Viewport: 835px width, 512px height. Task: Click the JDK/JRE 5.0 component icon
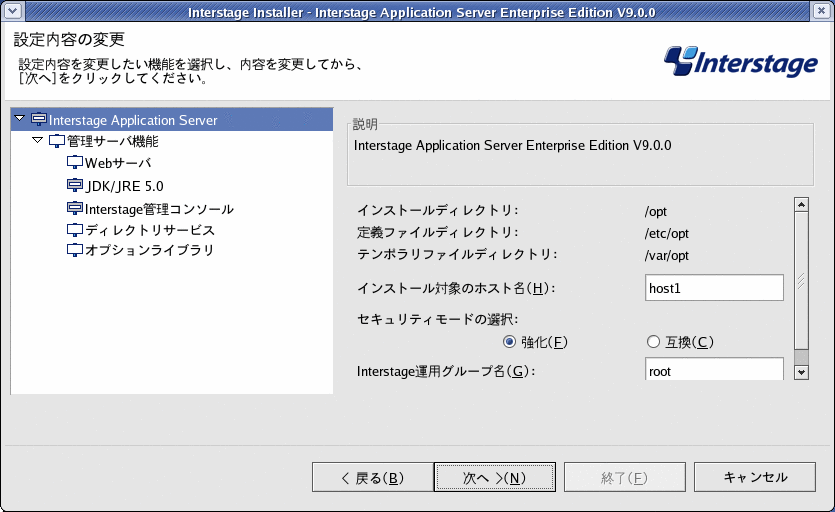(x=75, y=185)
